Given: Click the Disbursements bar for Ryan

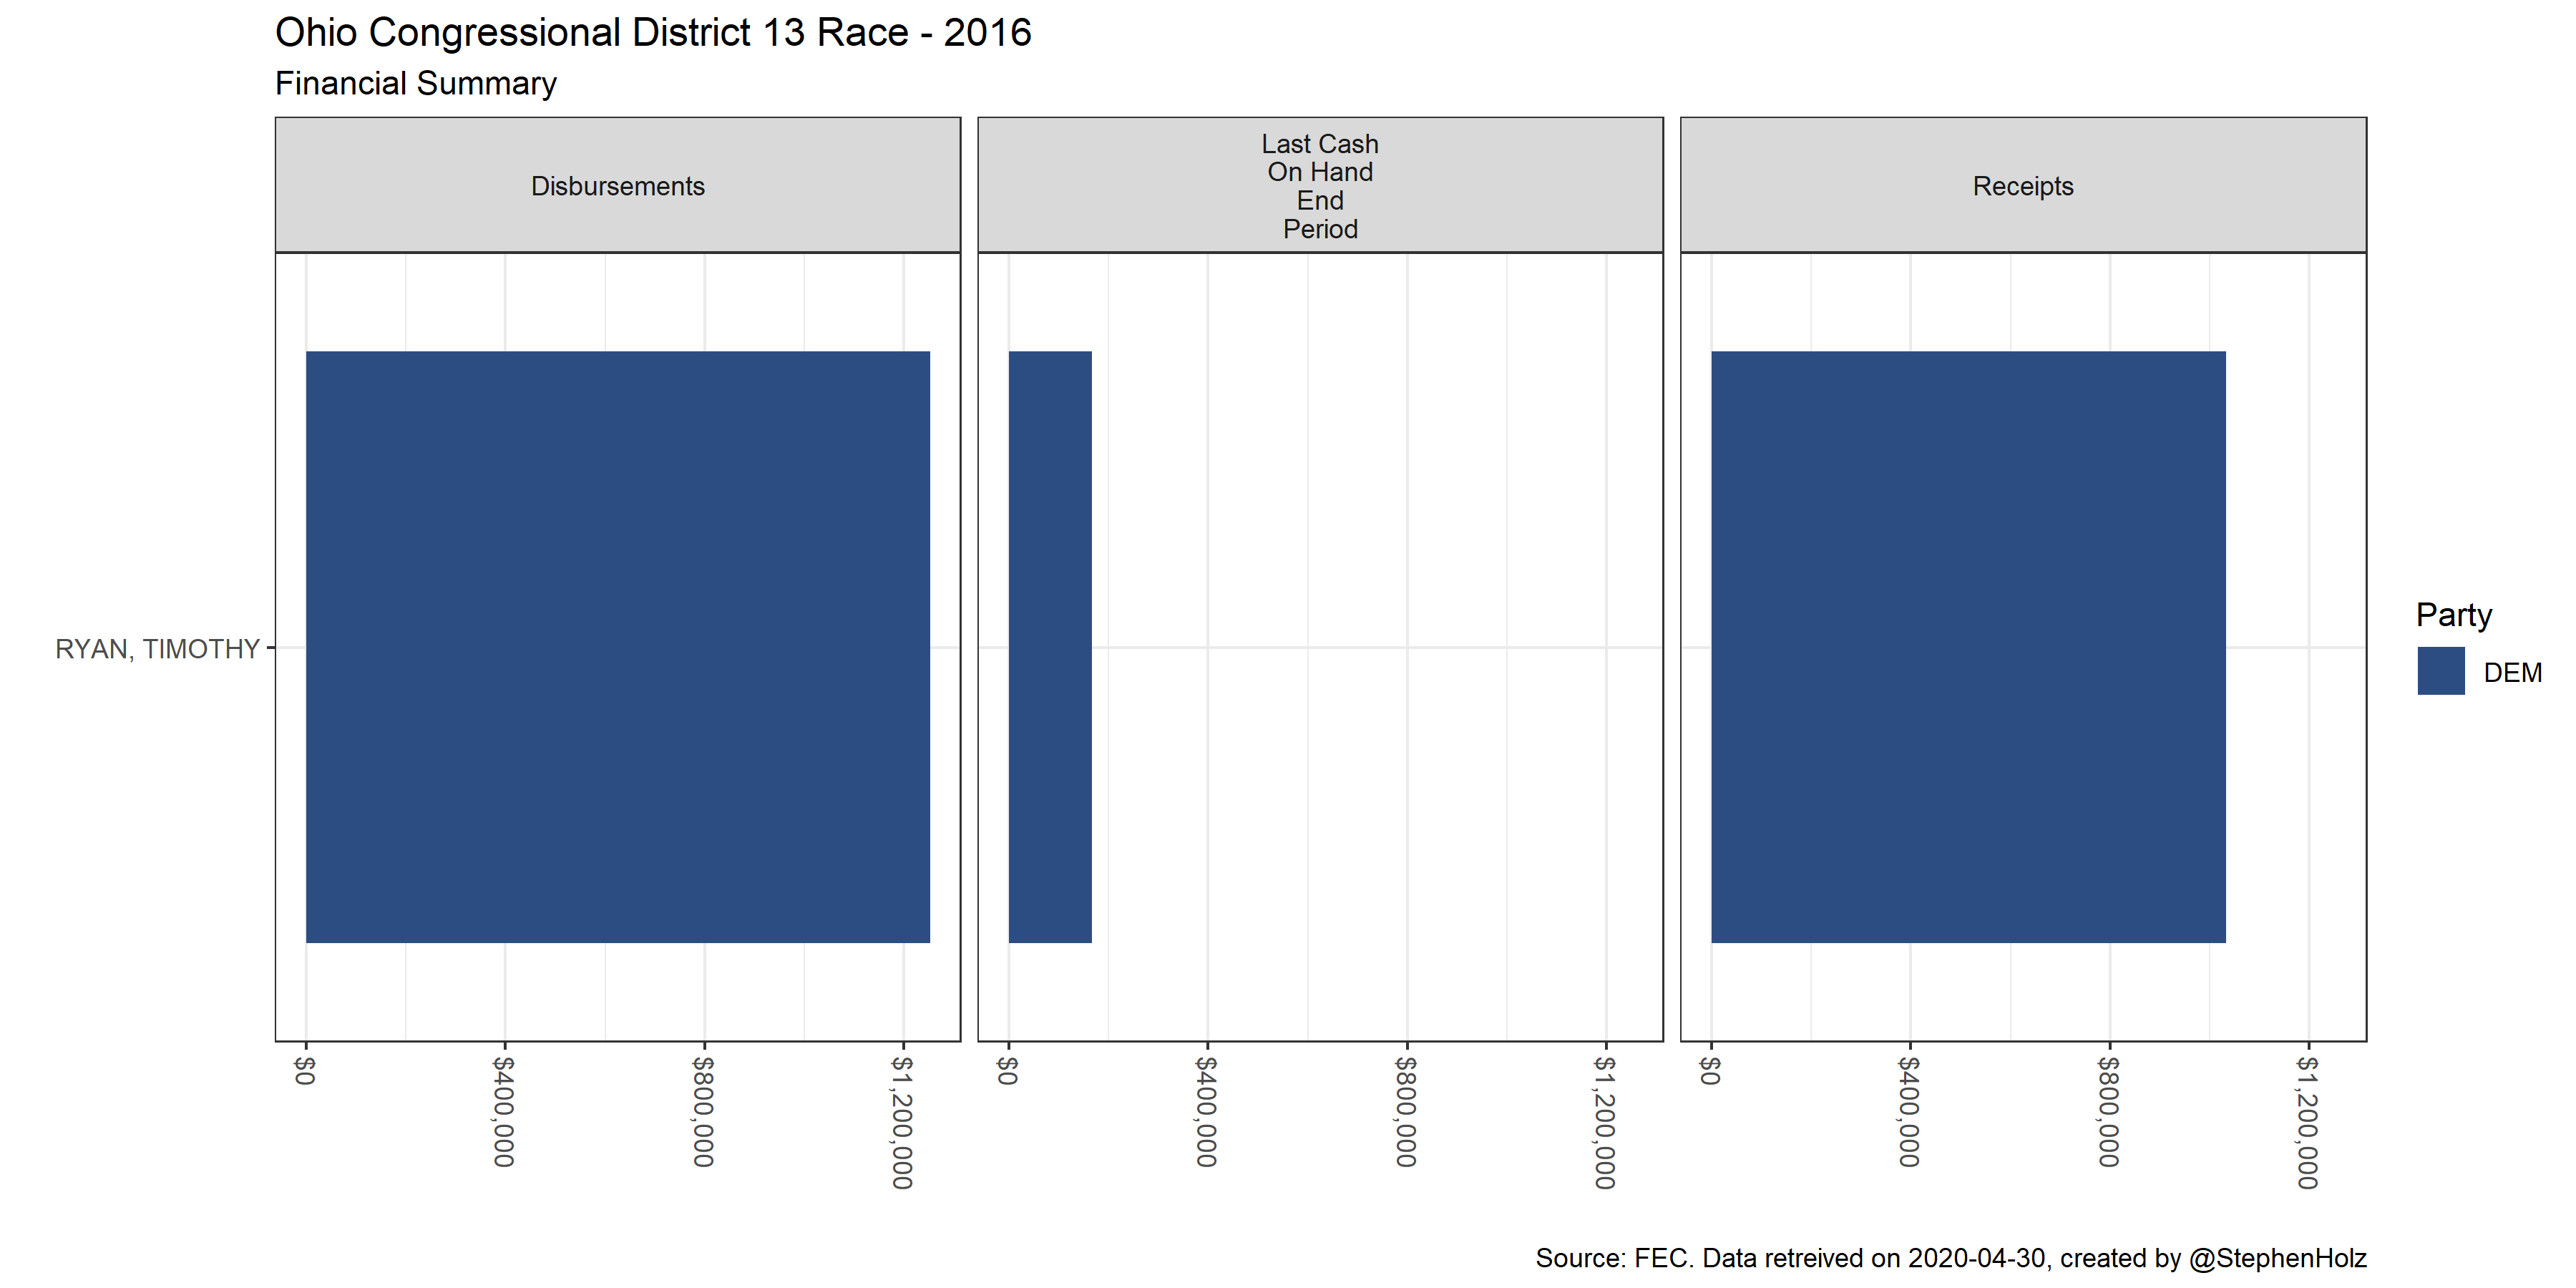Looking at the screenshot, I should coord(617,646).
